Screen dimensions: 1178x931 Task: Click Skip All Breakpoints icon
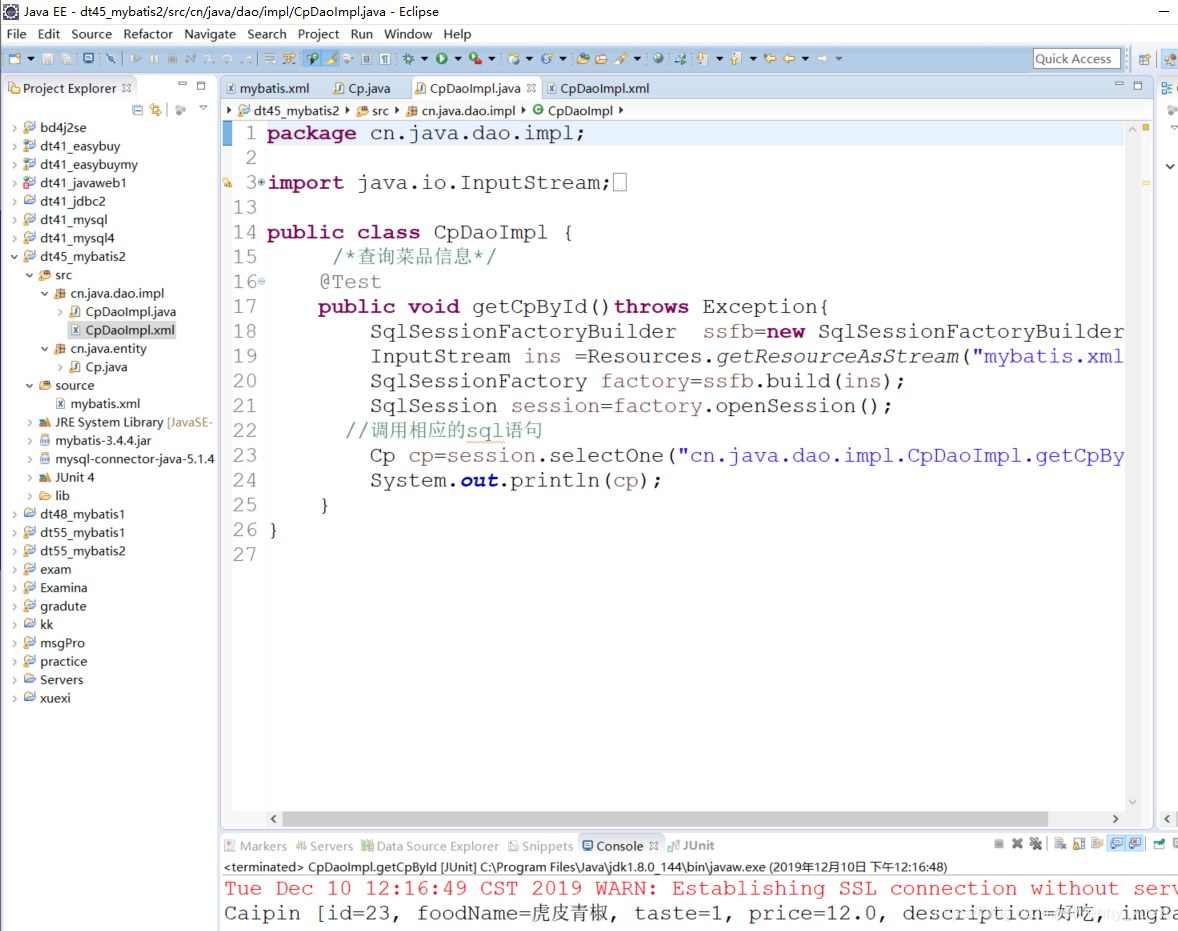pyautogui.click(x=110, y=59)
